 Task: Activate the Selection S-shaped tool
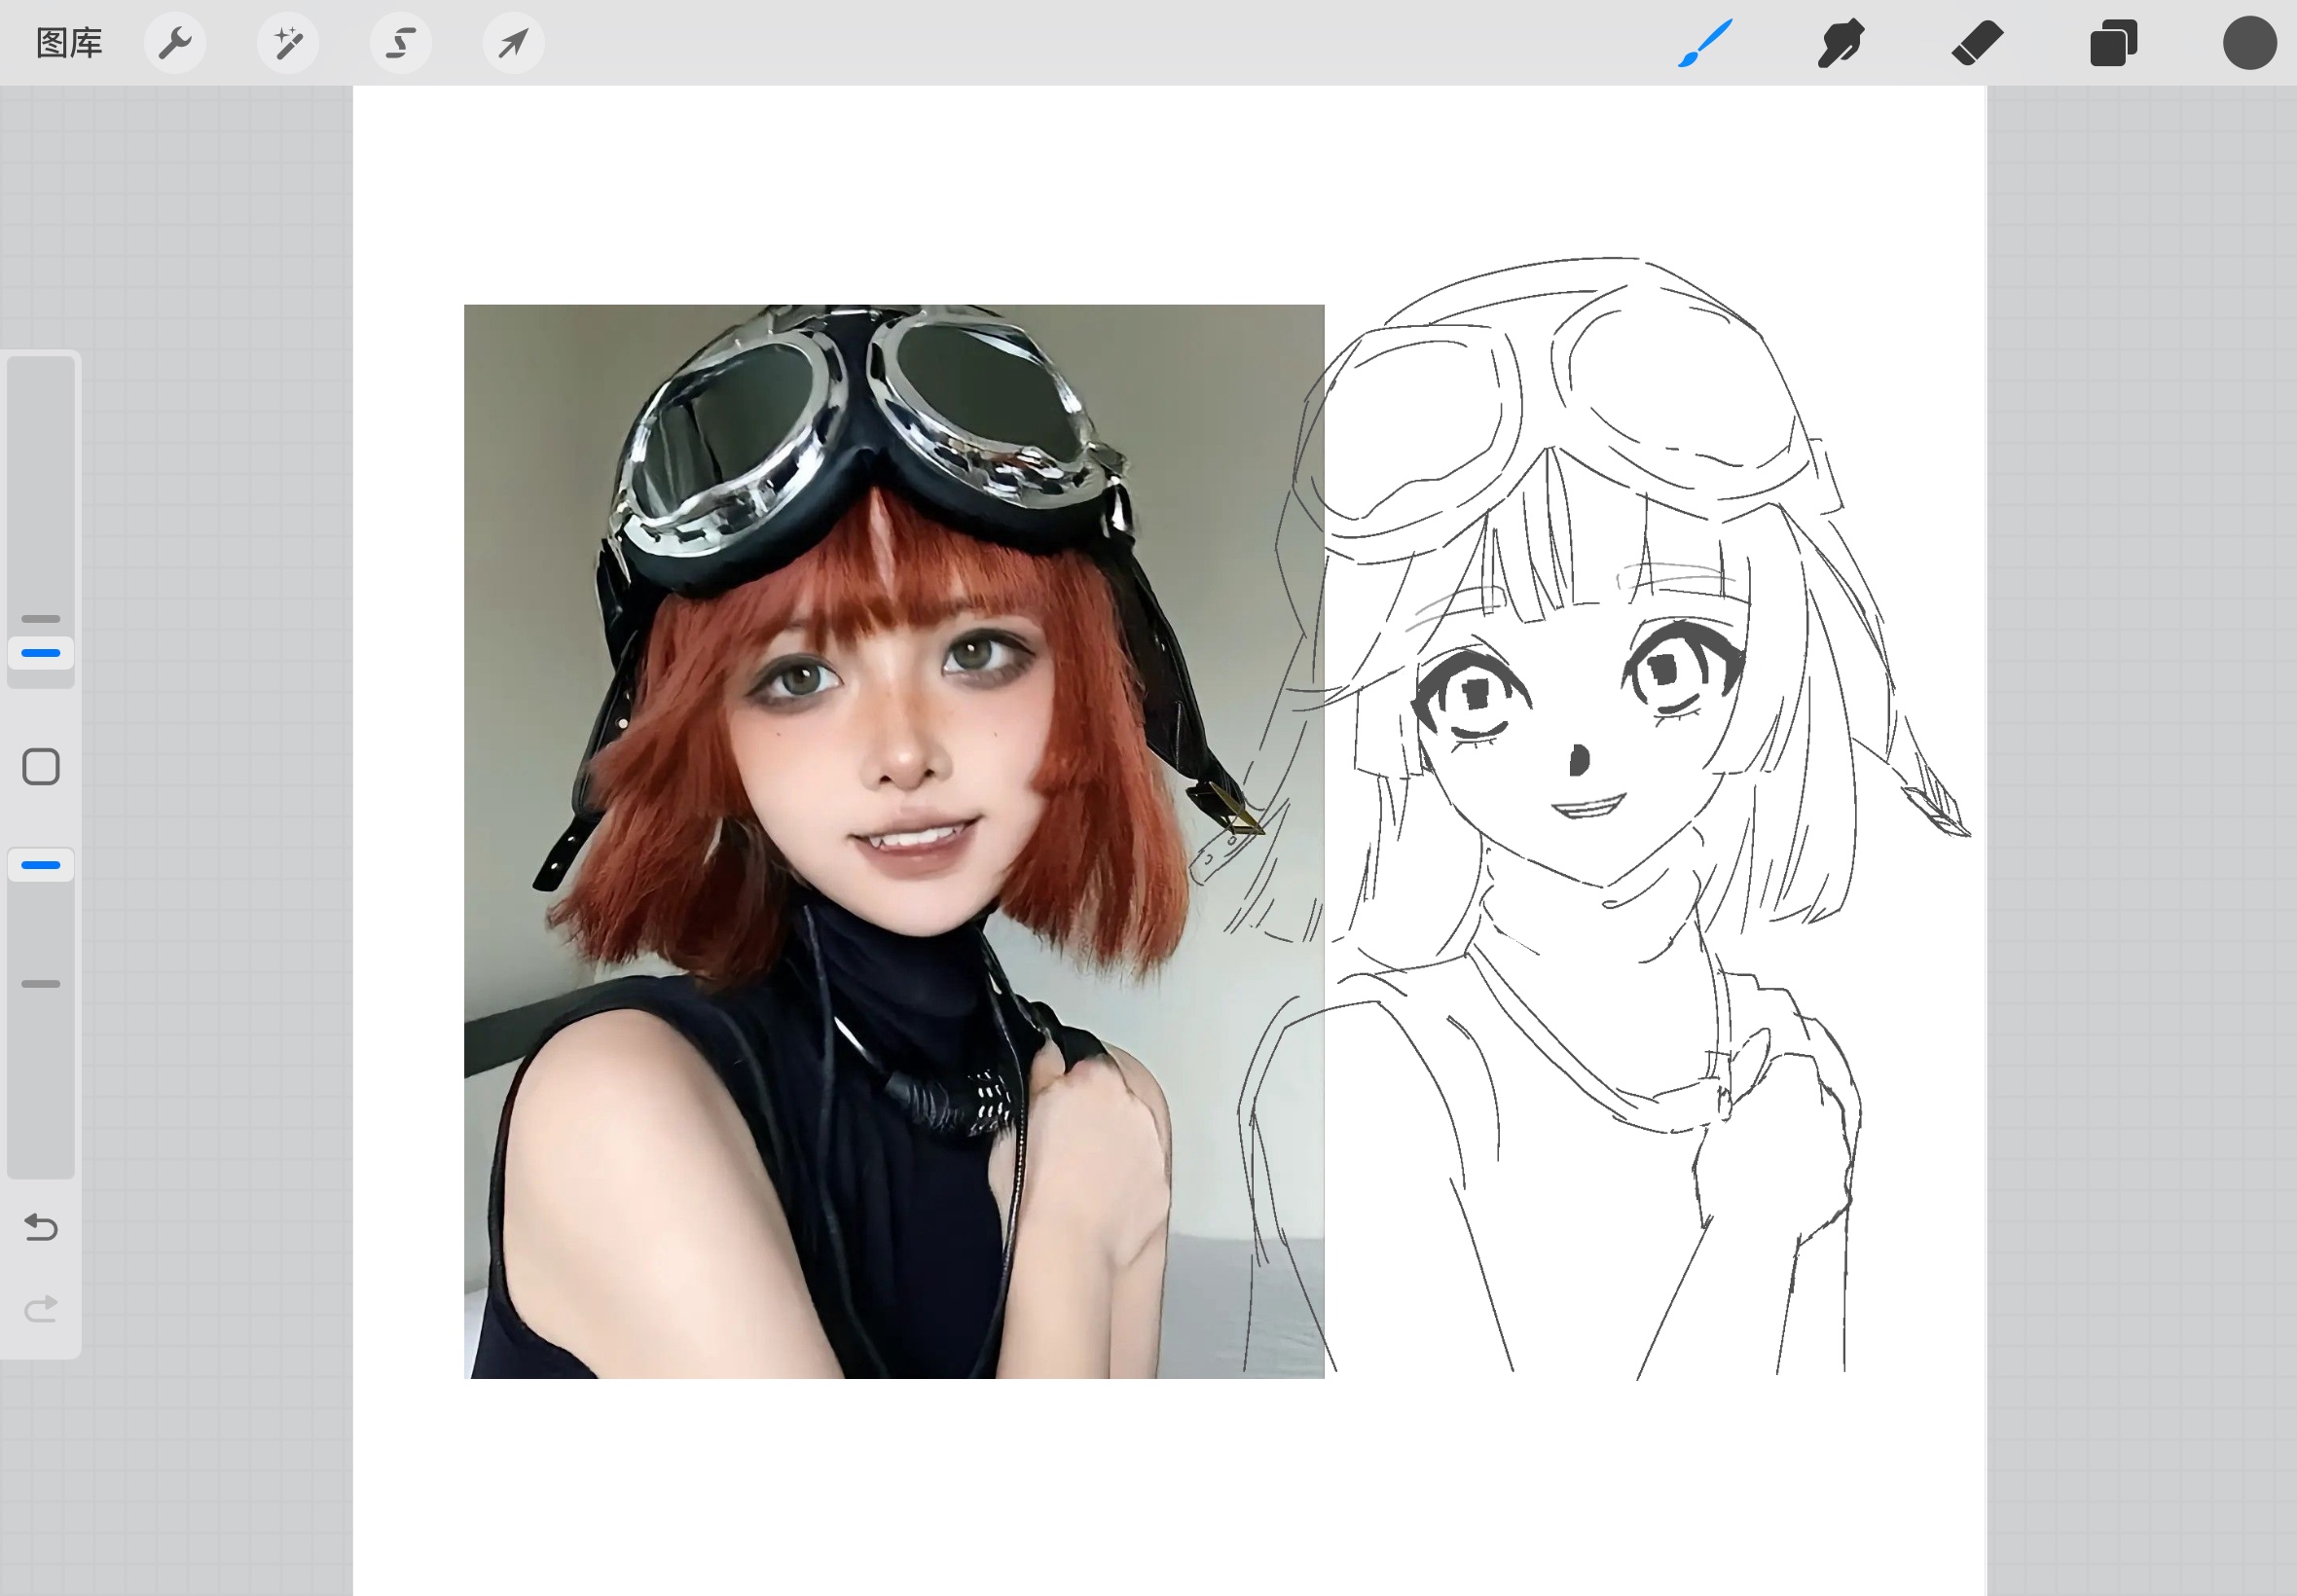point(401,43)
